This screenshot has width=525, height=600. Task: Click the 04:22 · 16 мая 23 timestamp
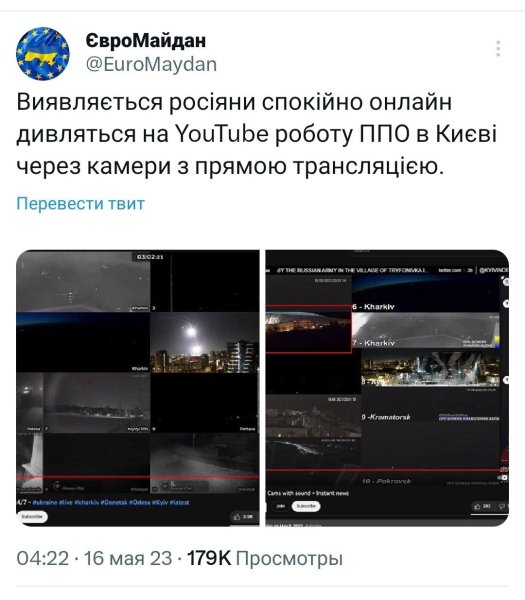tap(94, 558)
